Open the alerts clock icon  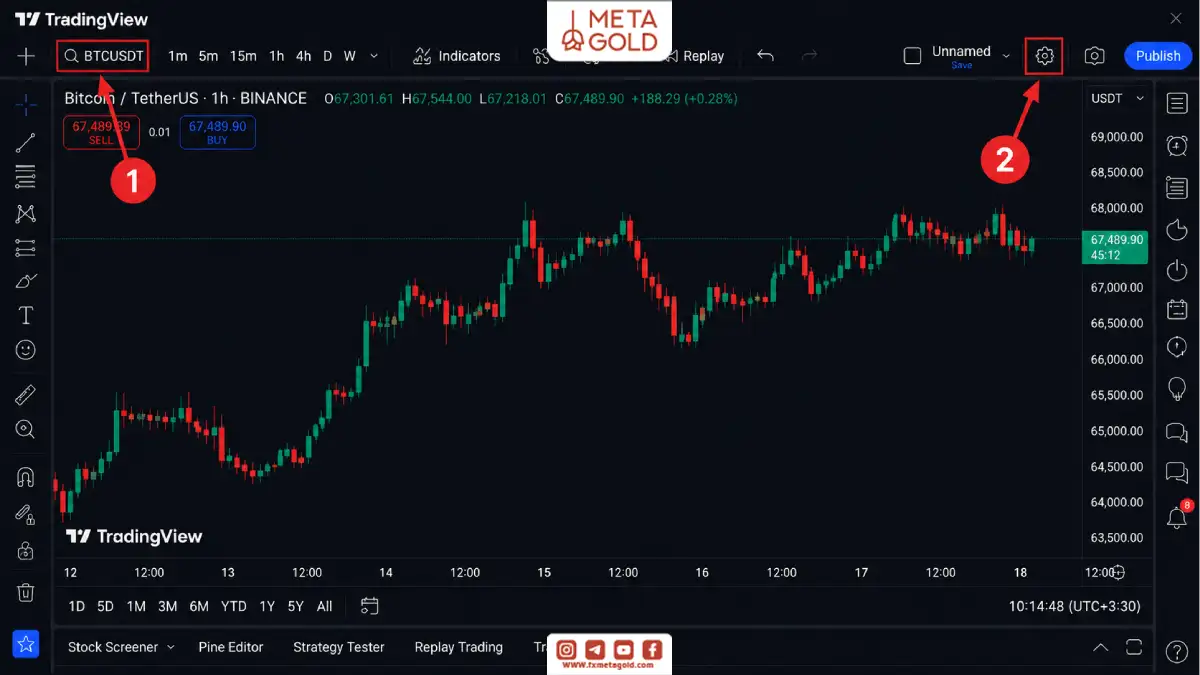click(1177, 145)
